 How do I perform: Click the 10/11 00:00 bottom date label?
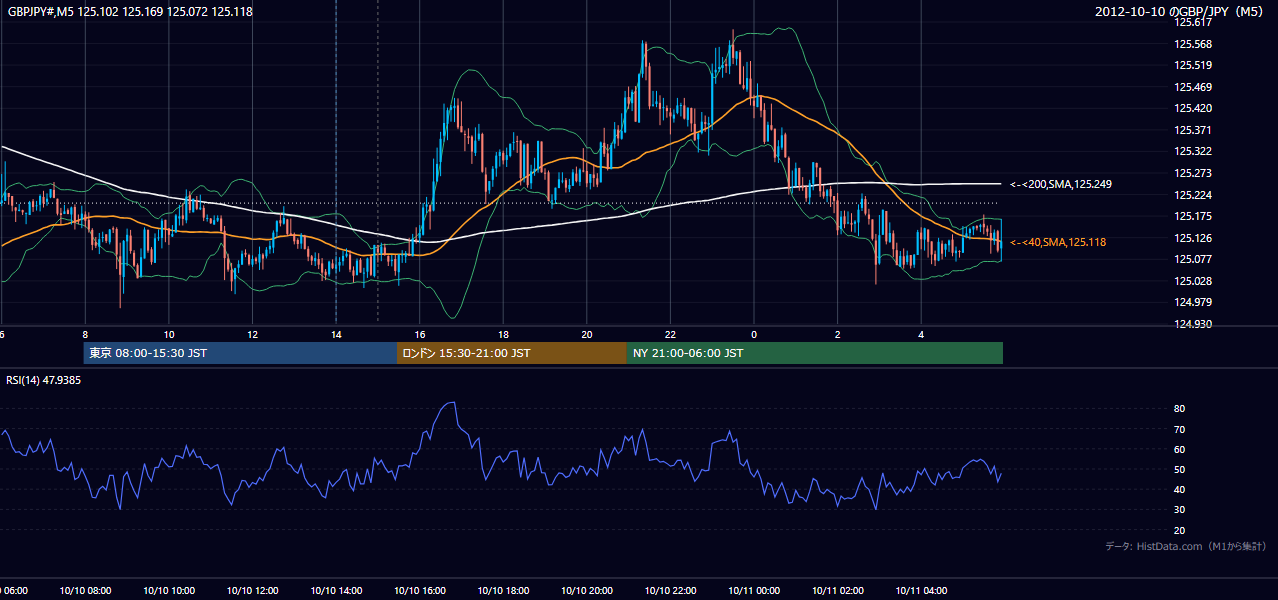point(754,591)
